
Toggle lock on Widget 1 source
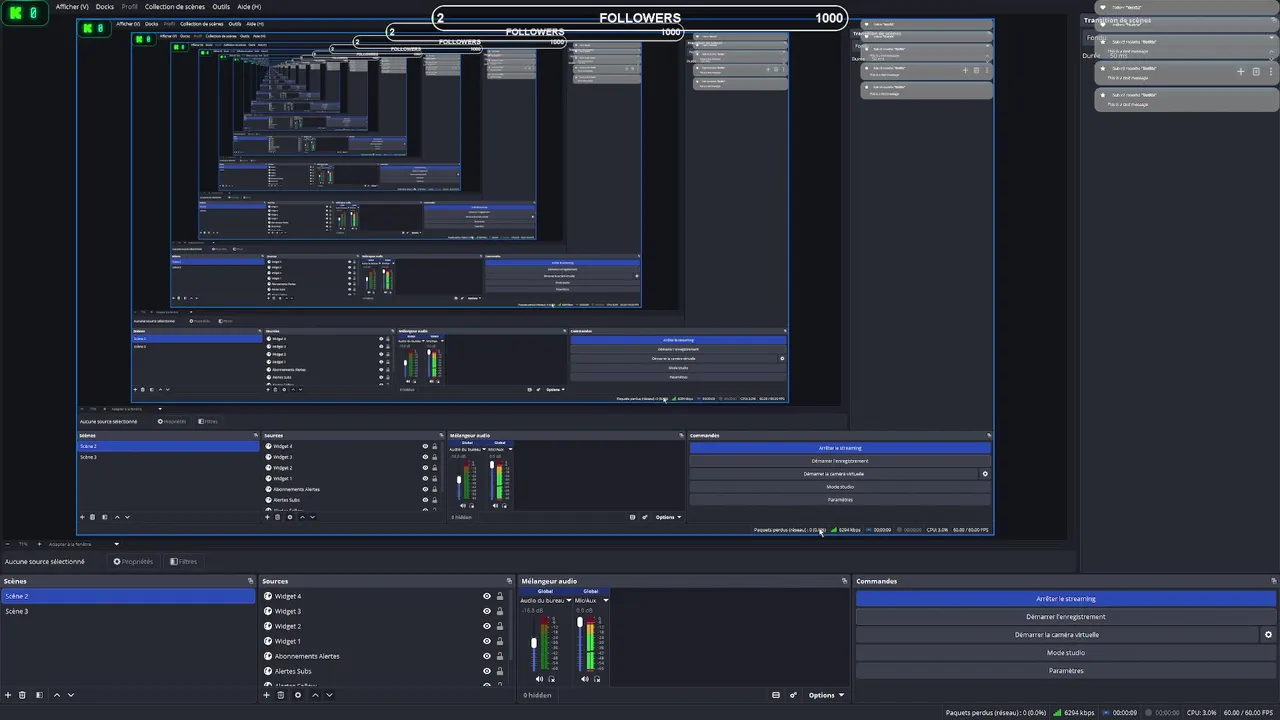pos(500,641)
